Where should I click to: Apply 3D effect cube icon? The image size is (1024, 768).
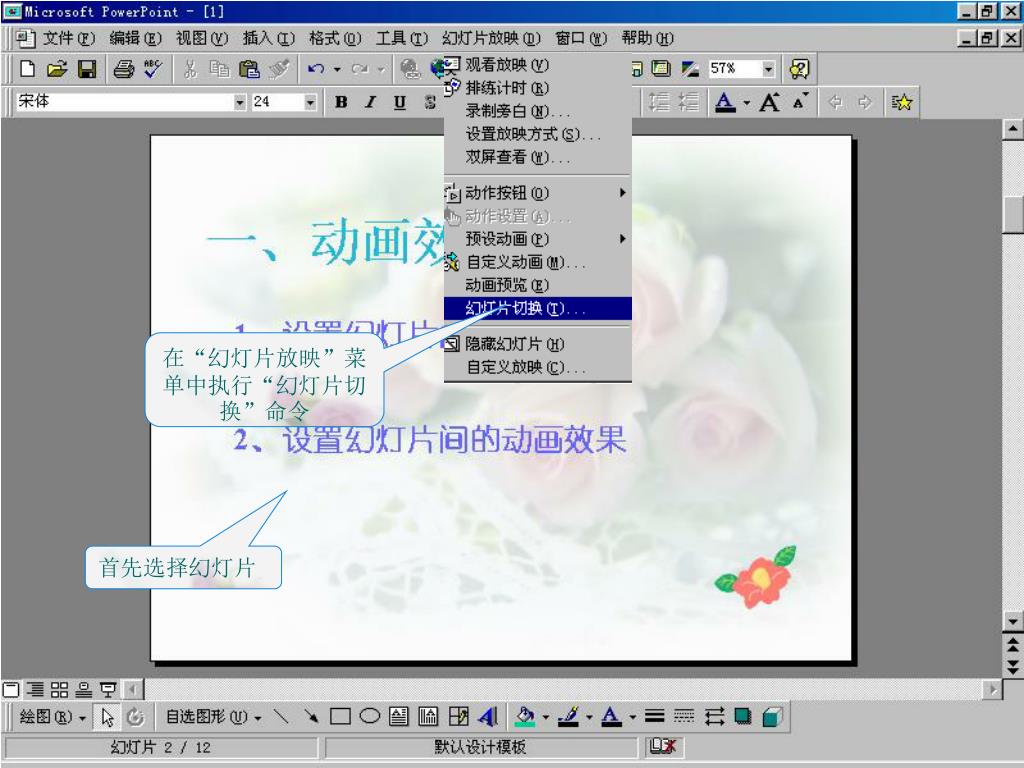pyautogui.click(x=773, y=716)
